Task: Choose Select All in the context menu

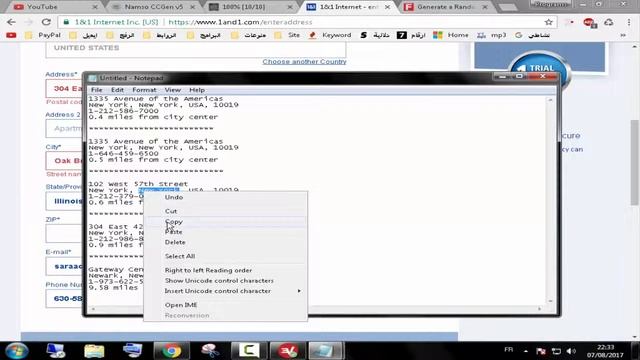Action: pyautogui.click(x=225, y=256)
